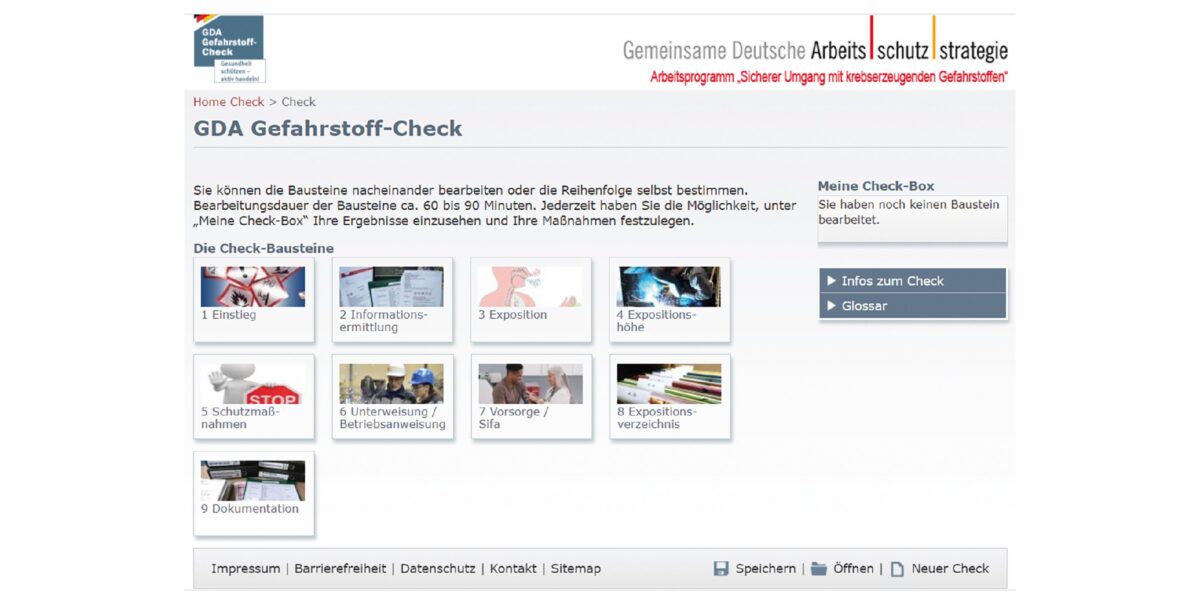Open the Datenschutz footer link
Screen dimensions: 1200x600
pos(437,569)
